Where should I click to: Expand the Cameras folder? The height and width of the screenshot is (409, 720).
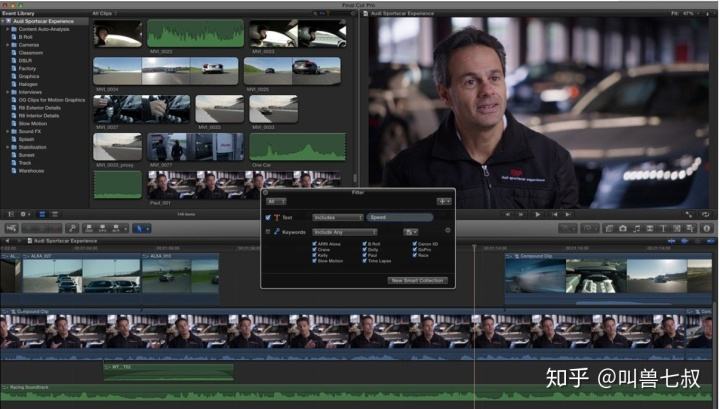[x=7, y=45]
